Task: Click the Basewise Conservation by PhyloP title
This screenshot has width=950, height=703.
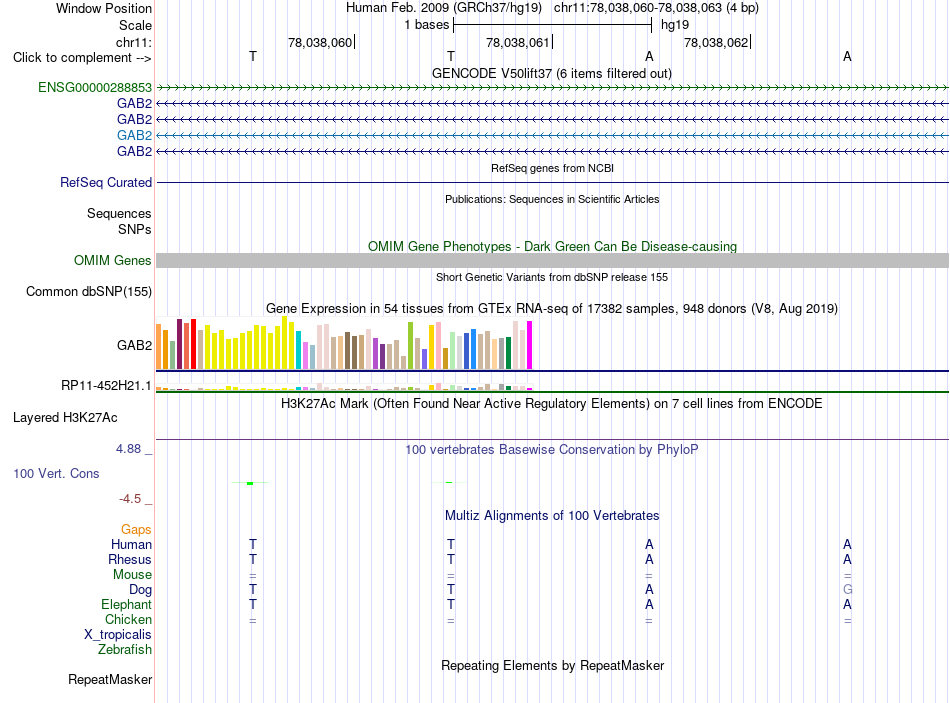Action: tap(551, 450)
